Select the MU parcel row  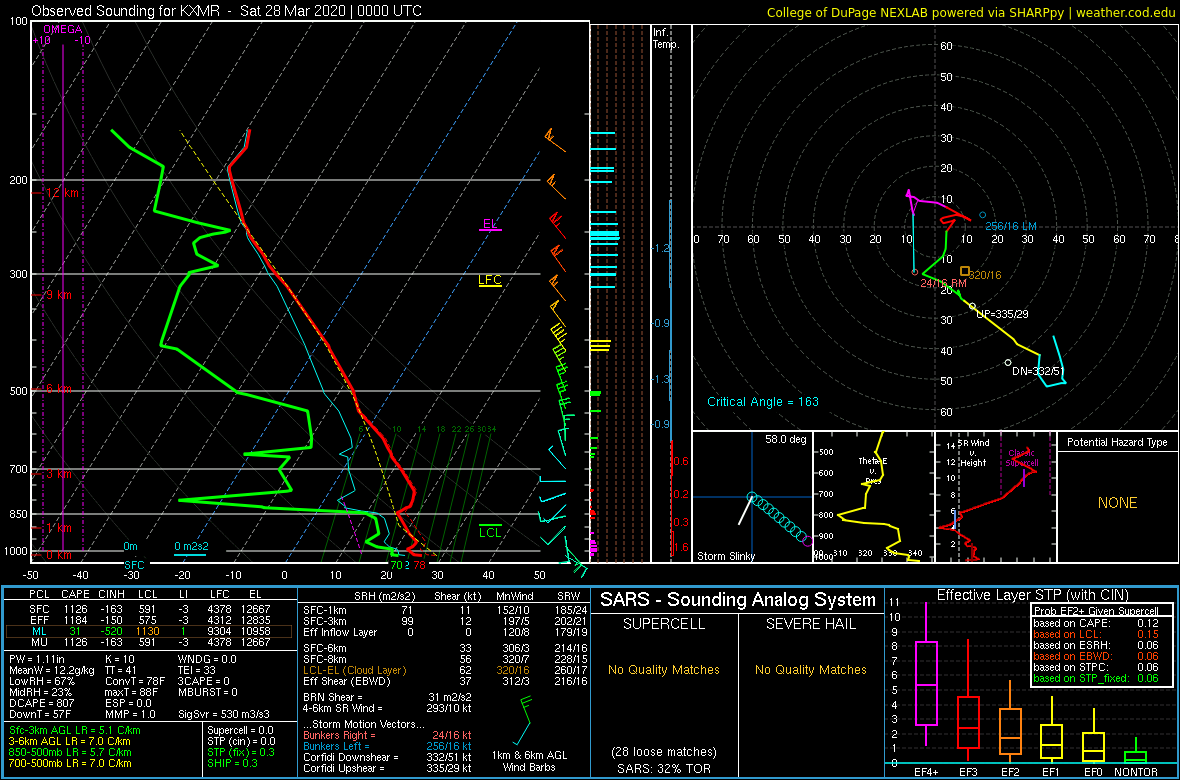pyautogui.click(x=150, y=643)
